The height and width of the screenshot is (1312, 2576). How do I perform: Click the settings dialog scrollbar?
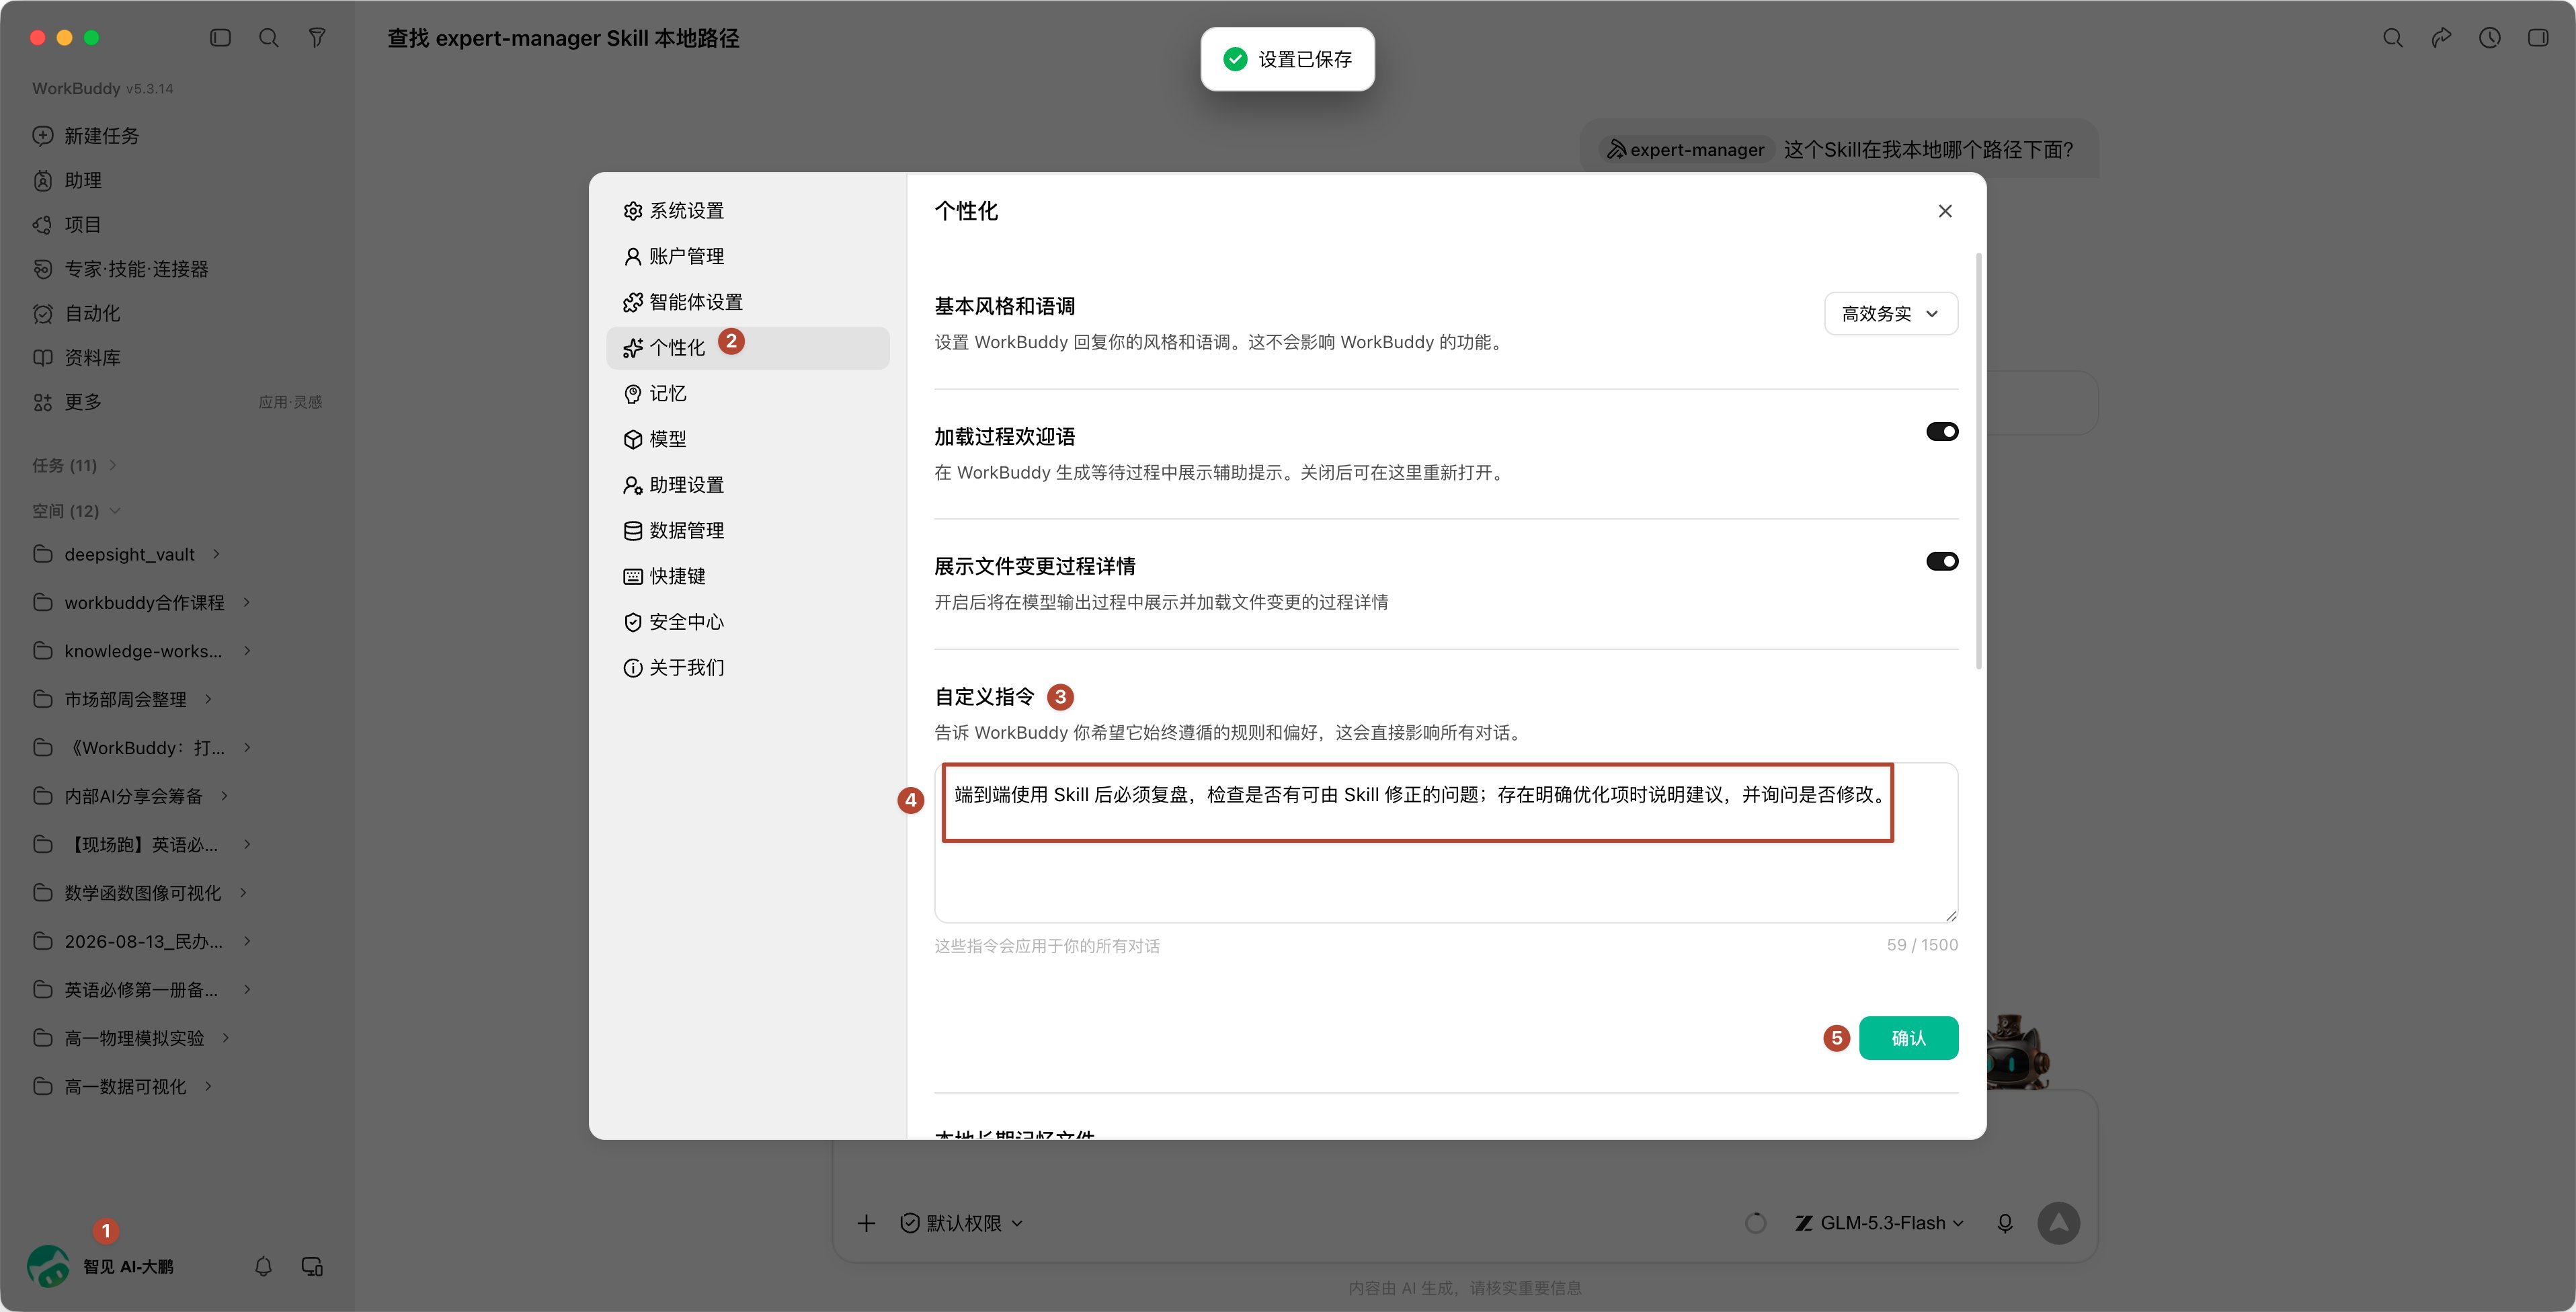point(1978,461)
